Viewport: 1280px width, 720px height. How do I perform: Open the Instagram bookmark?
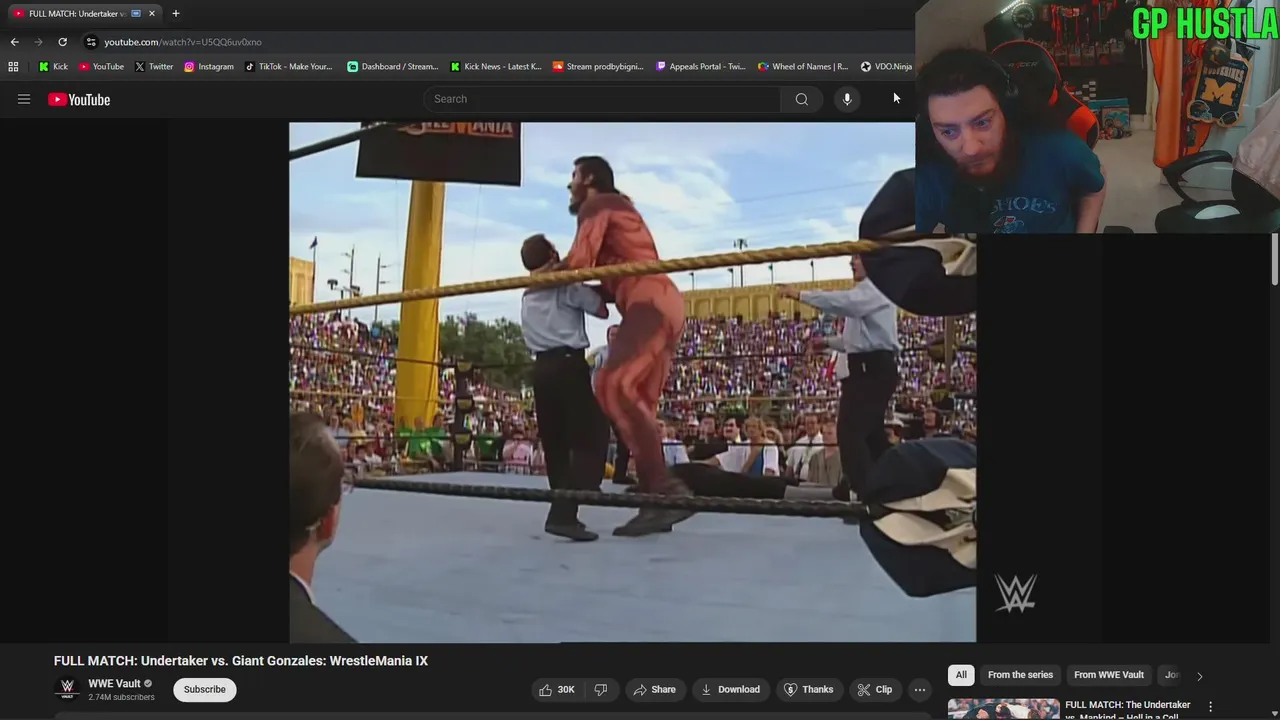[x=209, y=67]
